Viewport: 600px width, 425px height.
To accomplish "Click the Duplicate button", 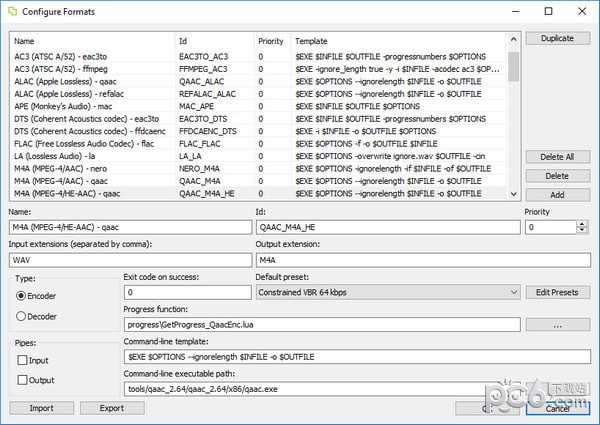I will (x=557, y=38).
